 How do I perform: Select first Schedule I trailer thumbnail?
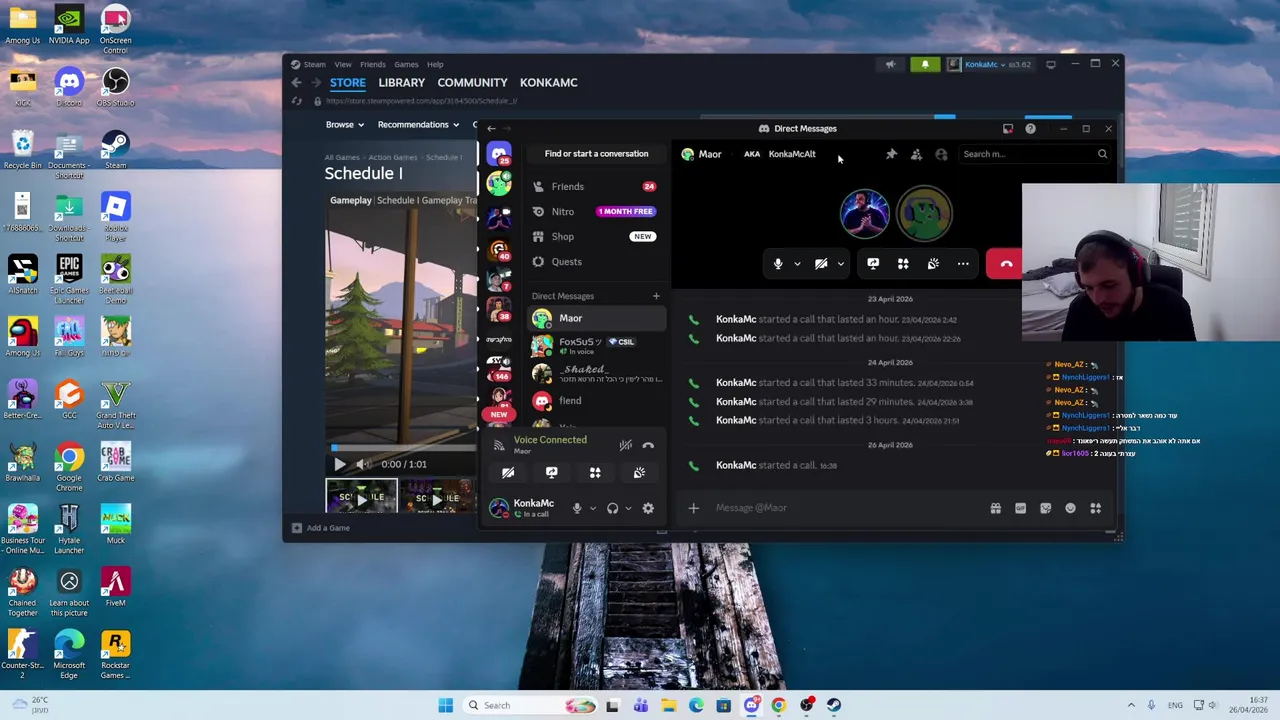coord(361,497)
